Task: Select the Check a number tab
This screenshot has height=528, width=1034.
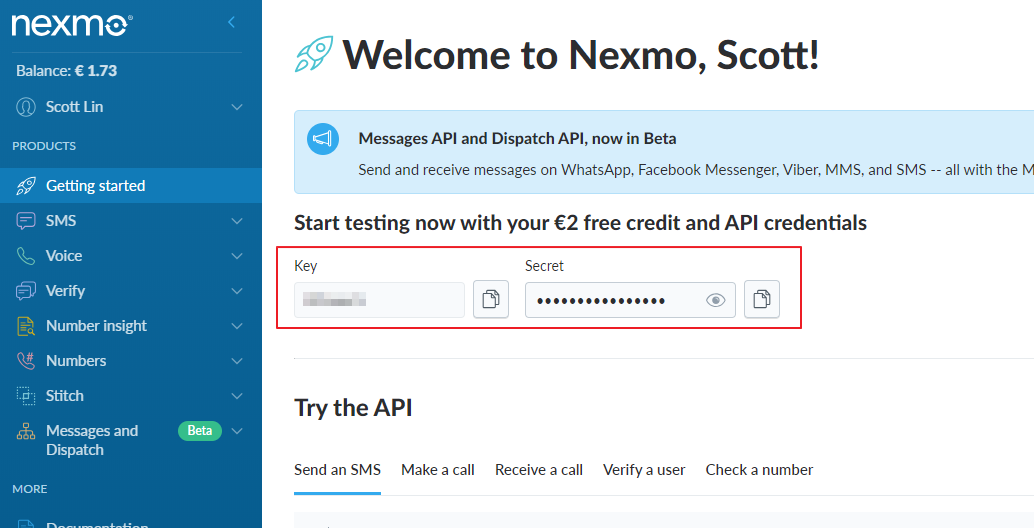Action: coord(759,470)
